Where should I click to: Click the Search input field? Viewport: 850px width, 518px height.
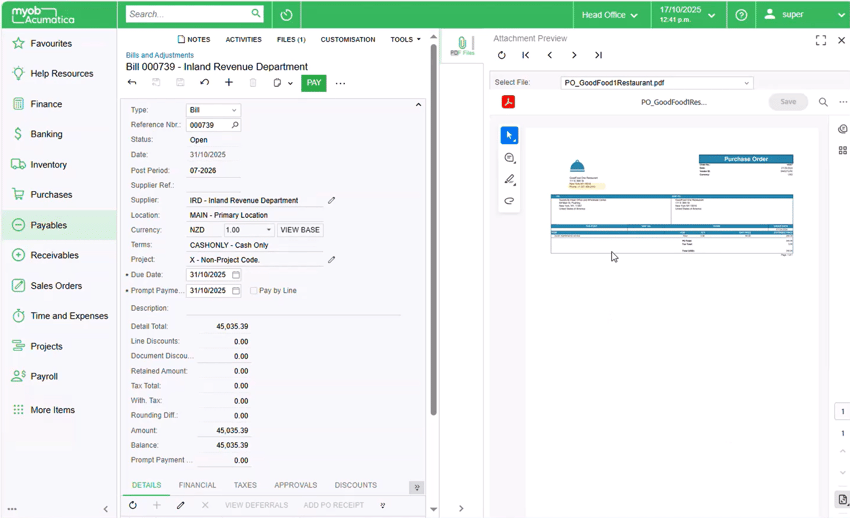tap(188, 14)
